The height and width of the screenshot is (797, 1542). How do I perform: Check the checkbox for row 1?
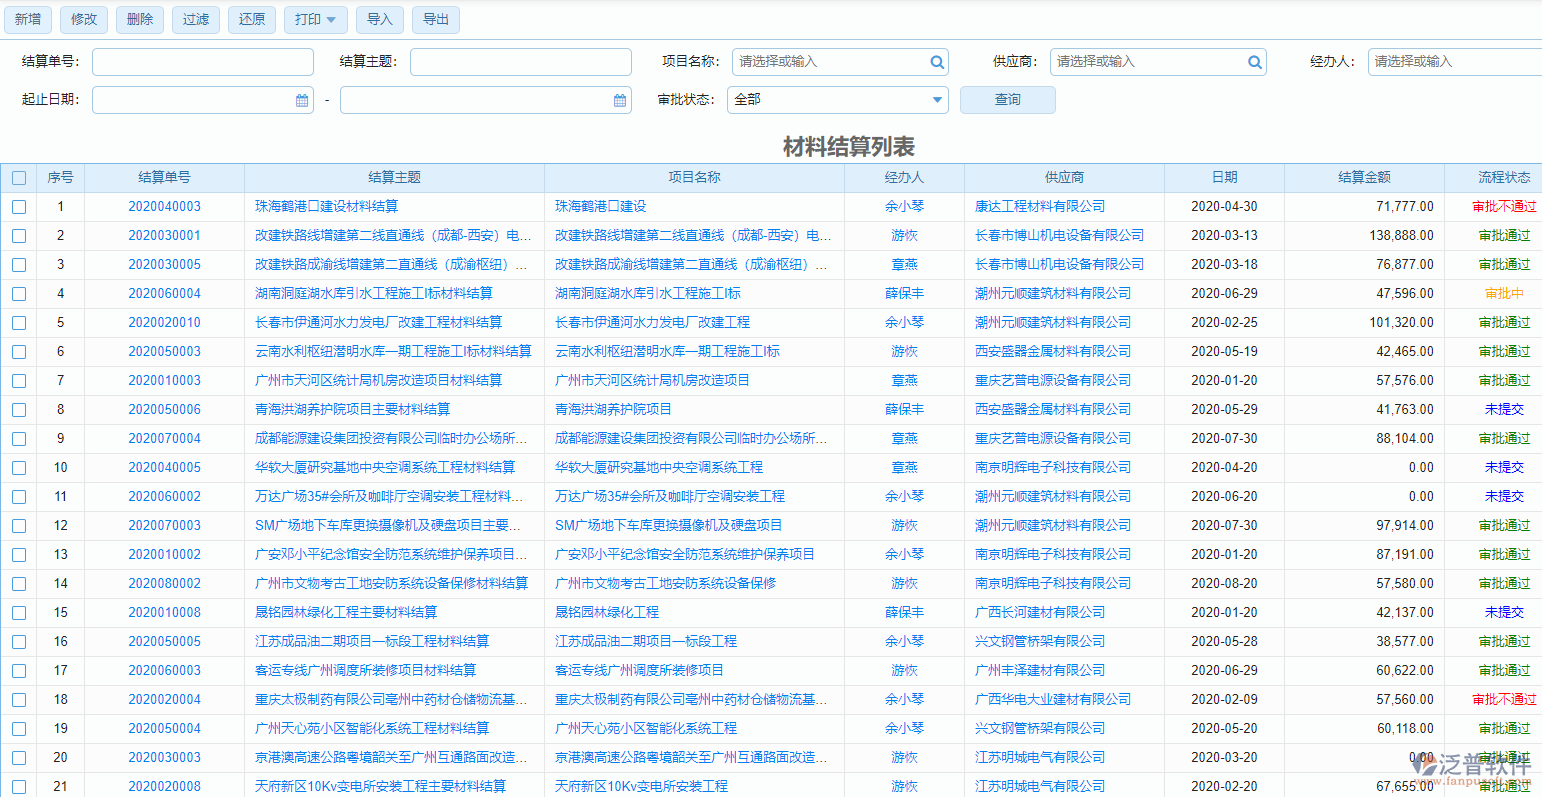tap(18, 206)
